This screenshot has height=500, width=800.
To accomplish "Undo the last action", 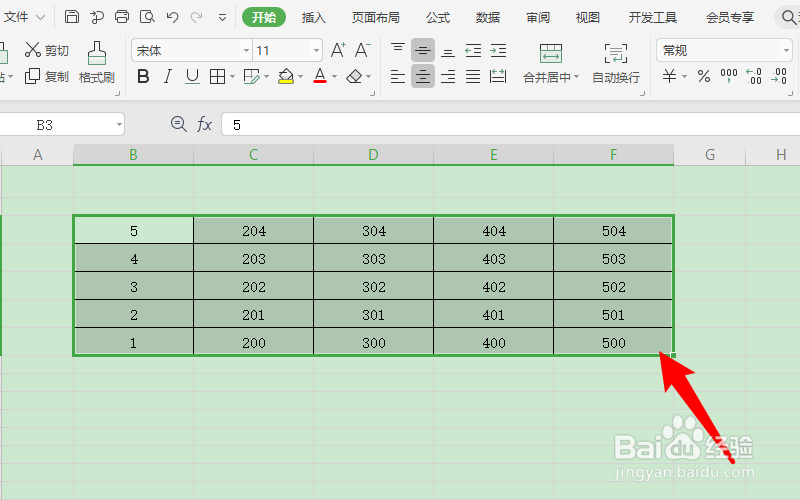I will click(x=172, y=17).
